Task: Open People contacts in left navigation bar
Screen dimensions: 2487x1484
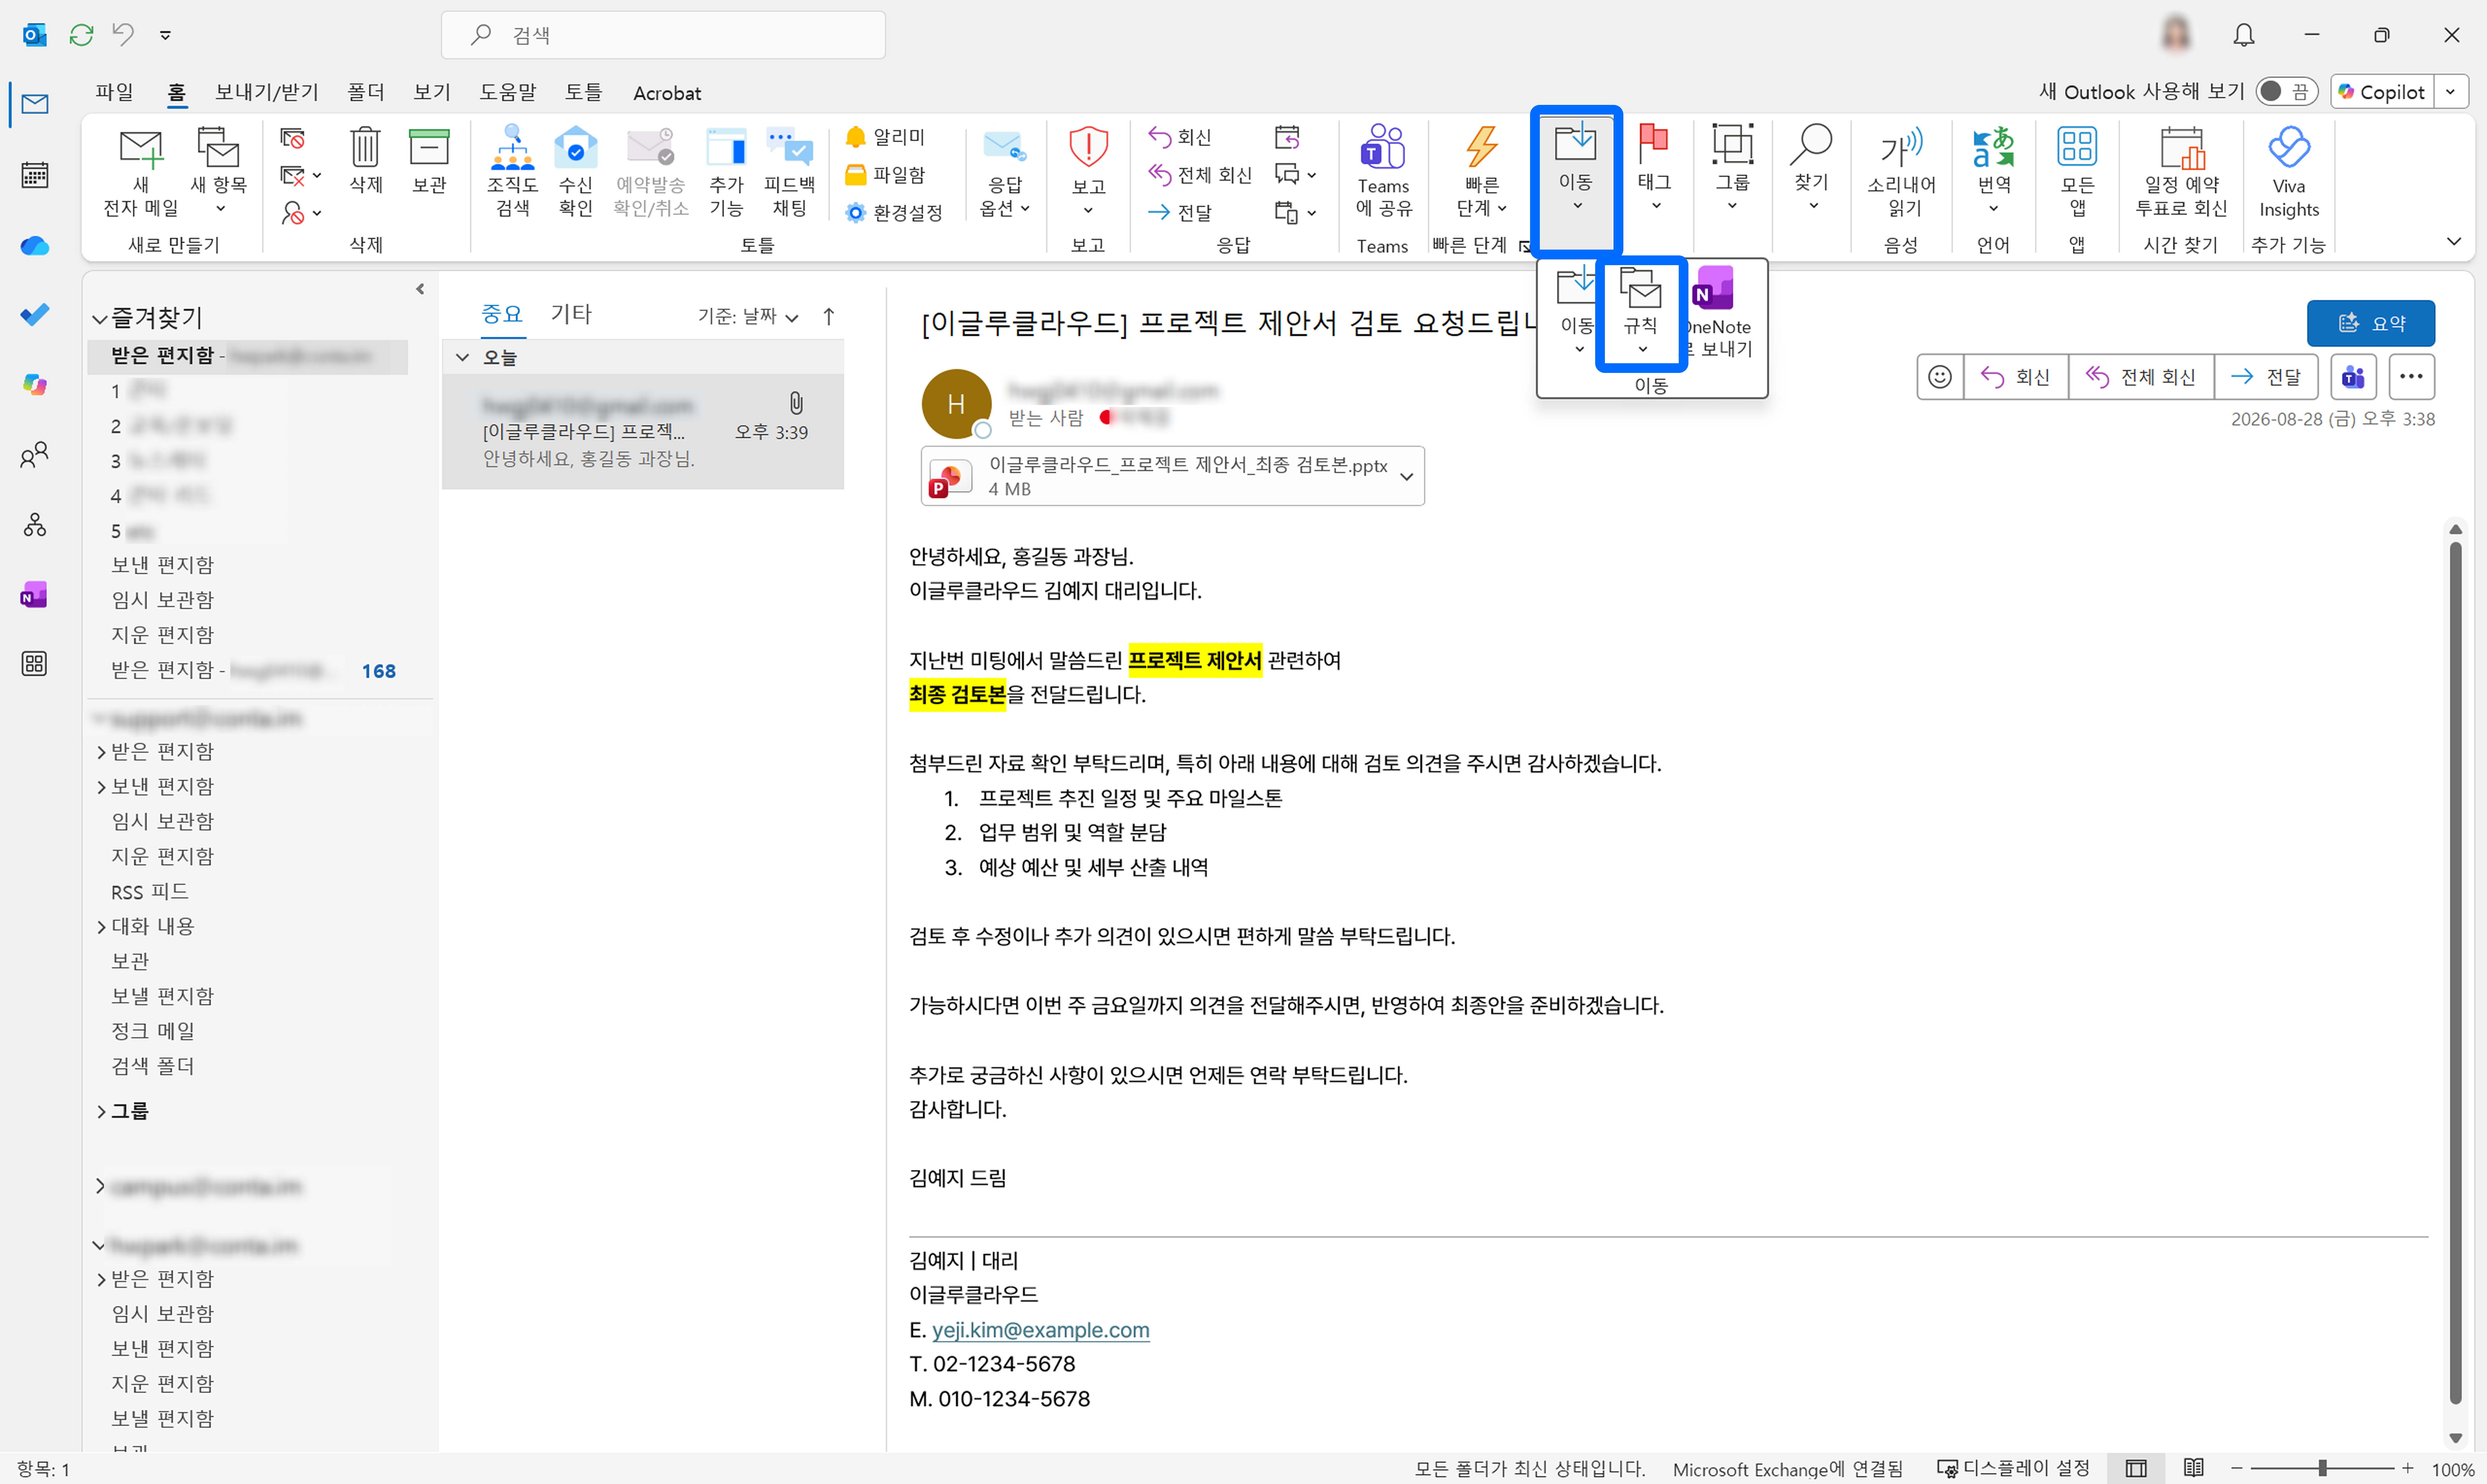Action: point(35,455)
